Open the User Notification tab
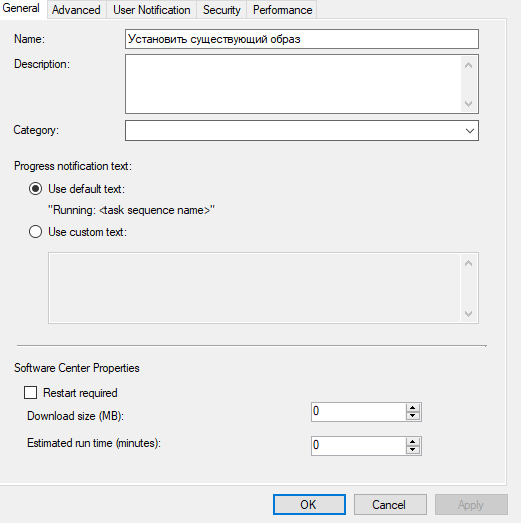Viewport: 521px width, 523px height. click(151, 10)
